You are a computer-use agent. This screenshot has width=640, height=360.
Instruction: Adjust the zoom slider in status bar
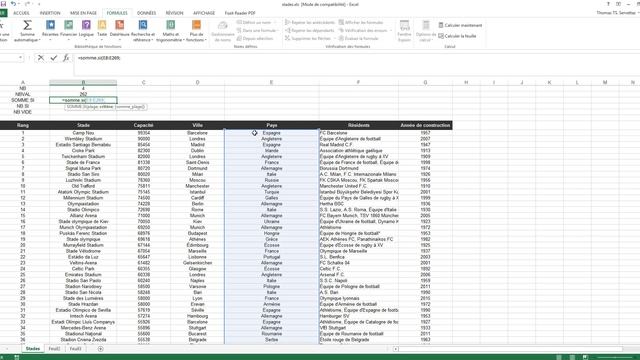click(x=614, y=357)
